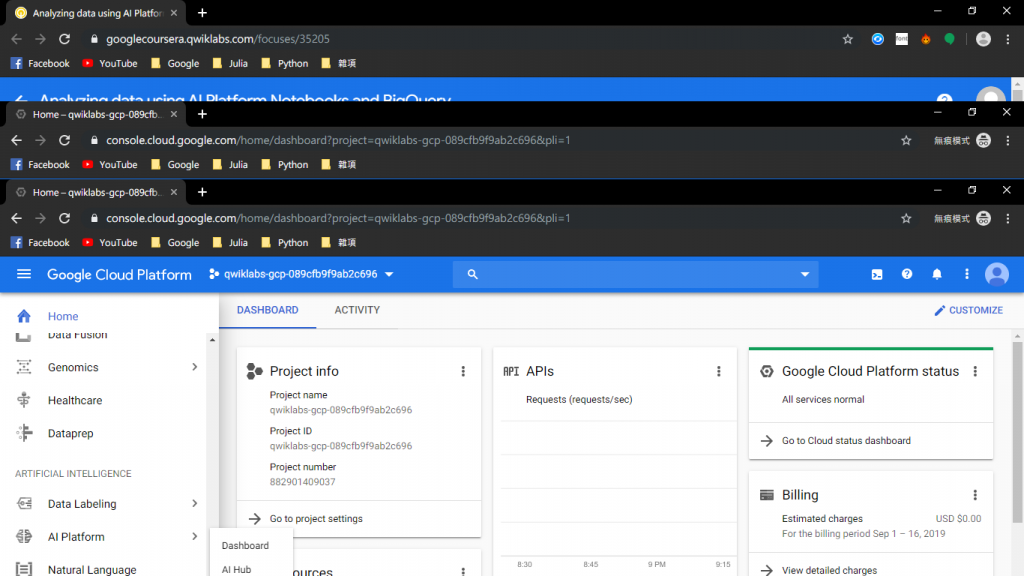Select Dashboard in AI Platform submenu

[x=245, y=545]
